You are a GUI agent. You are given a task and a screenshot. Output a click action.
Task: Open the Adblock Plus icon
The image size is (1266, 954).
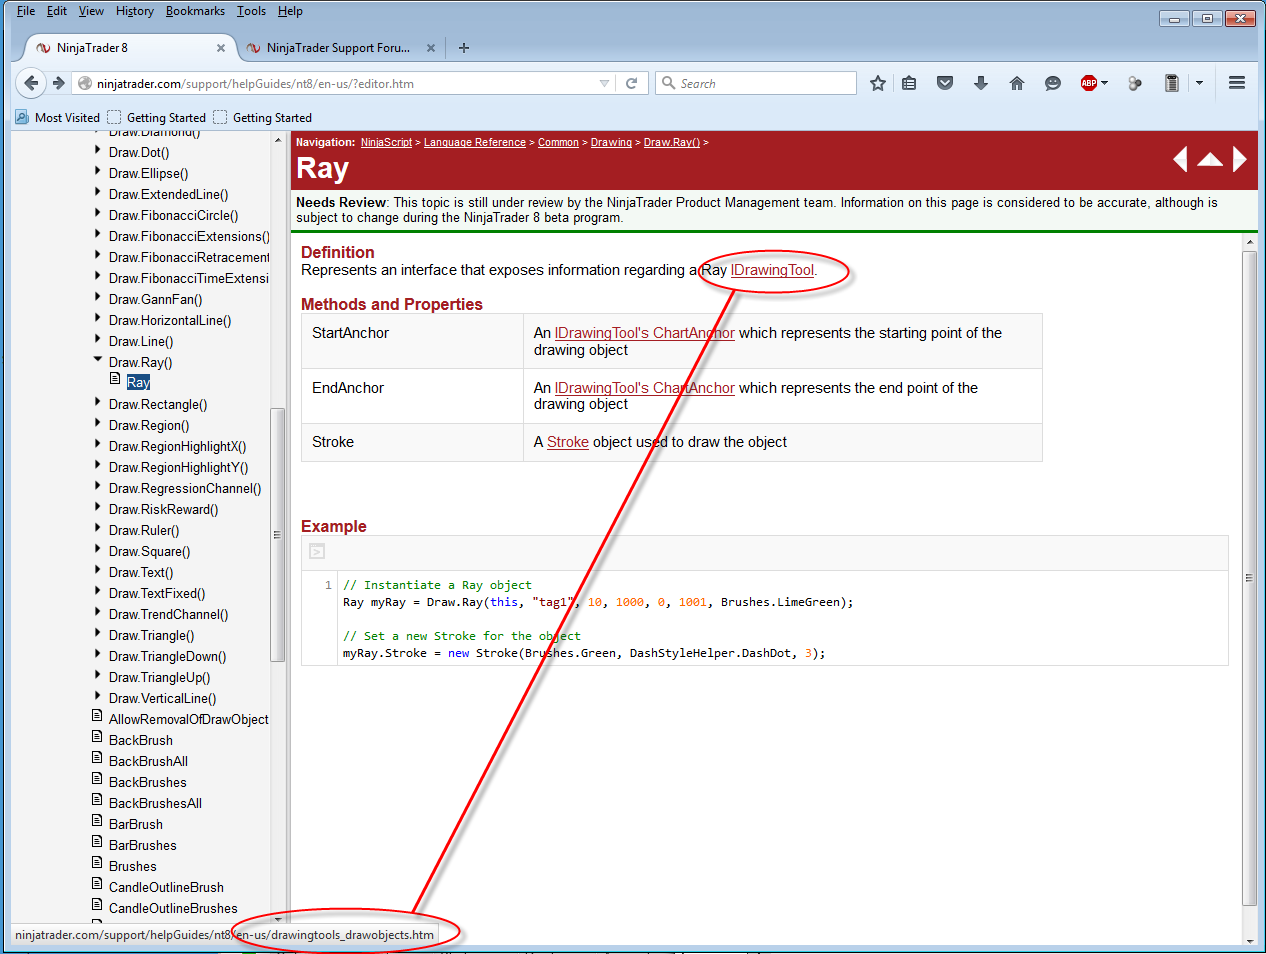tap(1089, 83)
